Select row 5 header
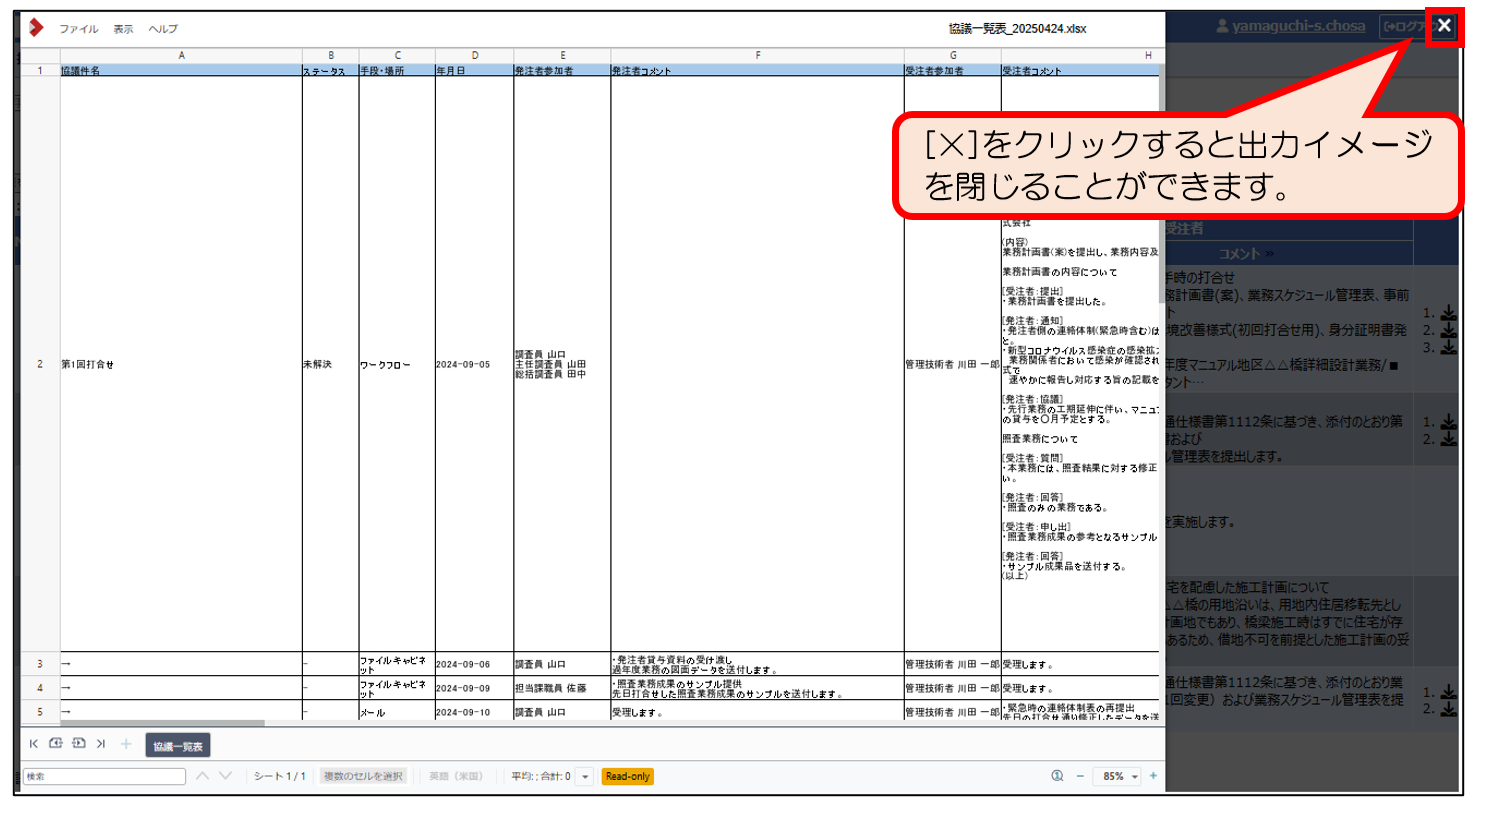Image resolution: width=1485 pixels, height=815 pixels. [x=40, y=712]
